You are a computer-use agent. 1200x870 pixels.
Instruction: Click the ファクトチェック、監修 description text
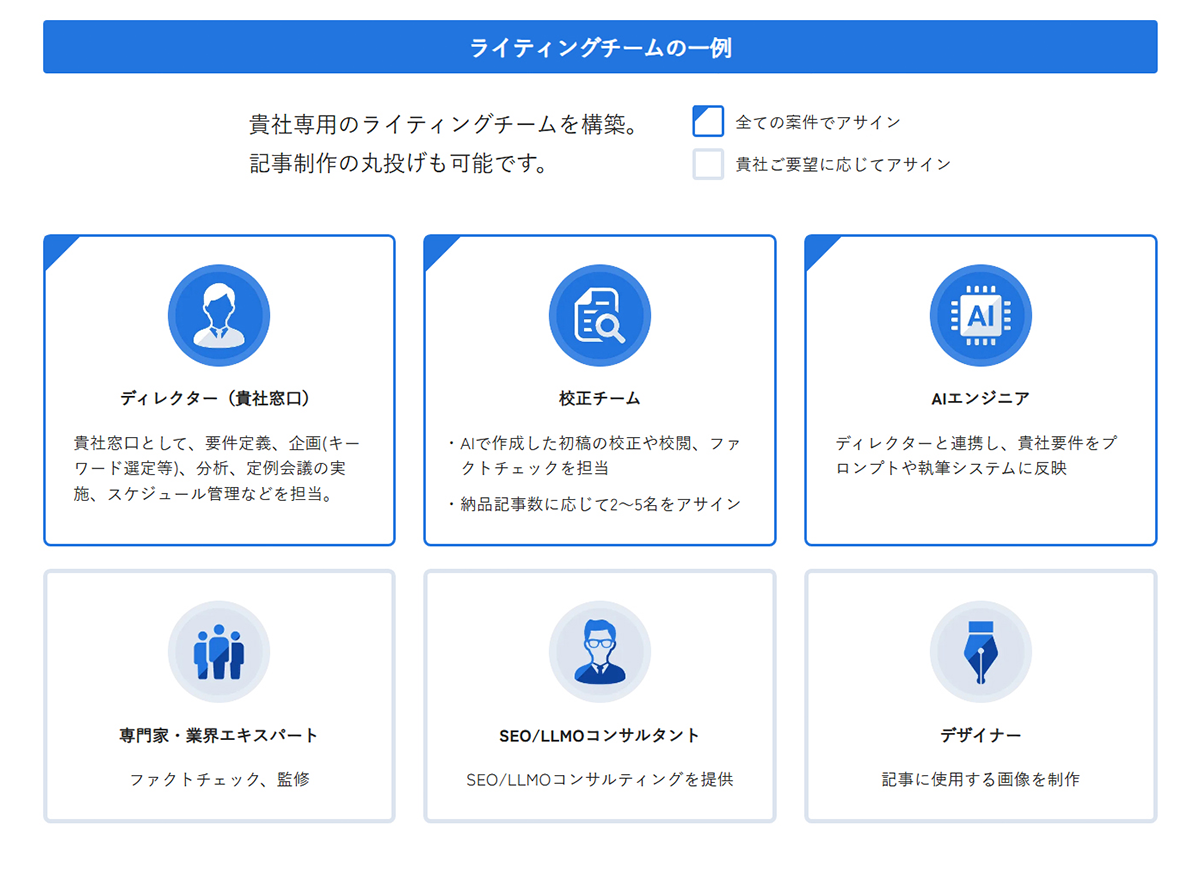click(x=219, y=778)
